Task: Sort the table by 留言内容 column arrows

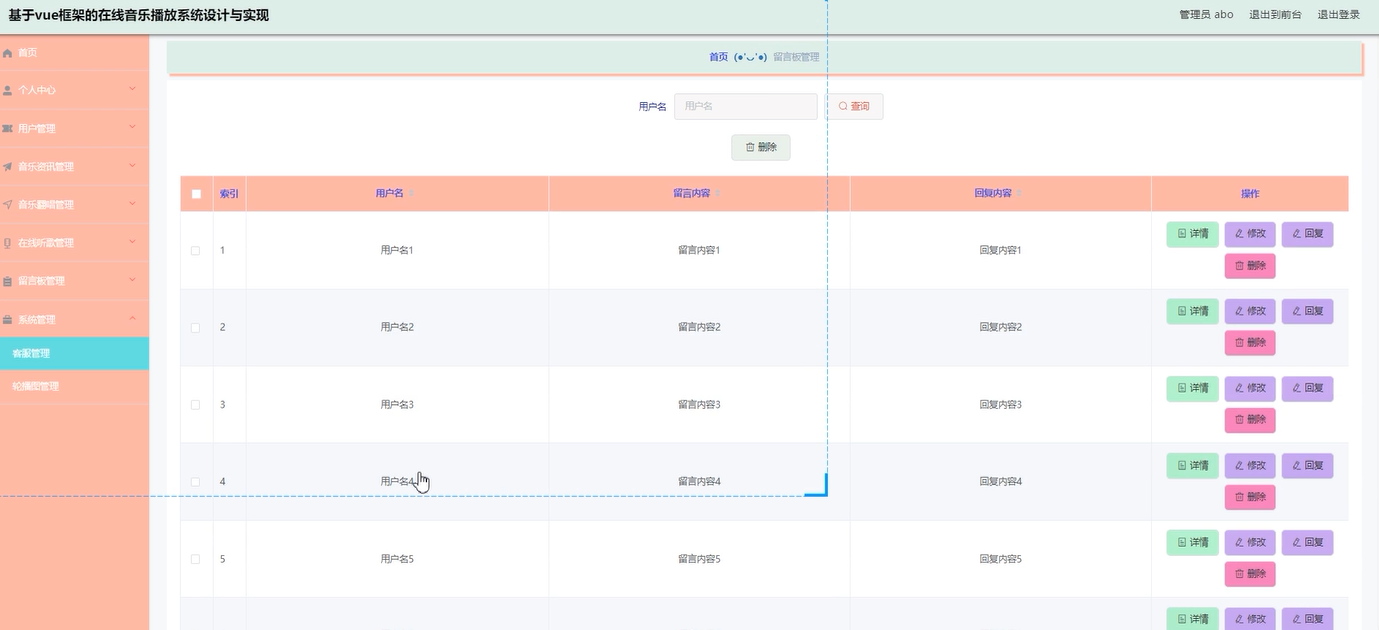Action: click(x=717, y=194)
